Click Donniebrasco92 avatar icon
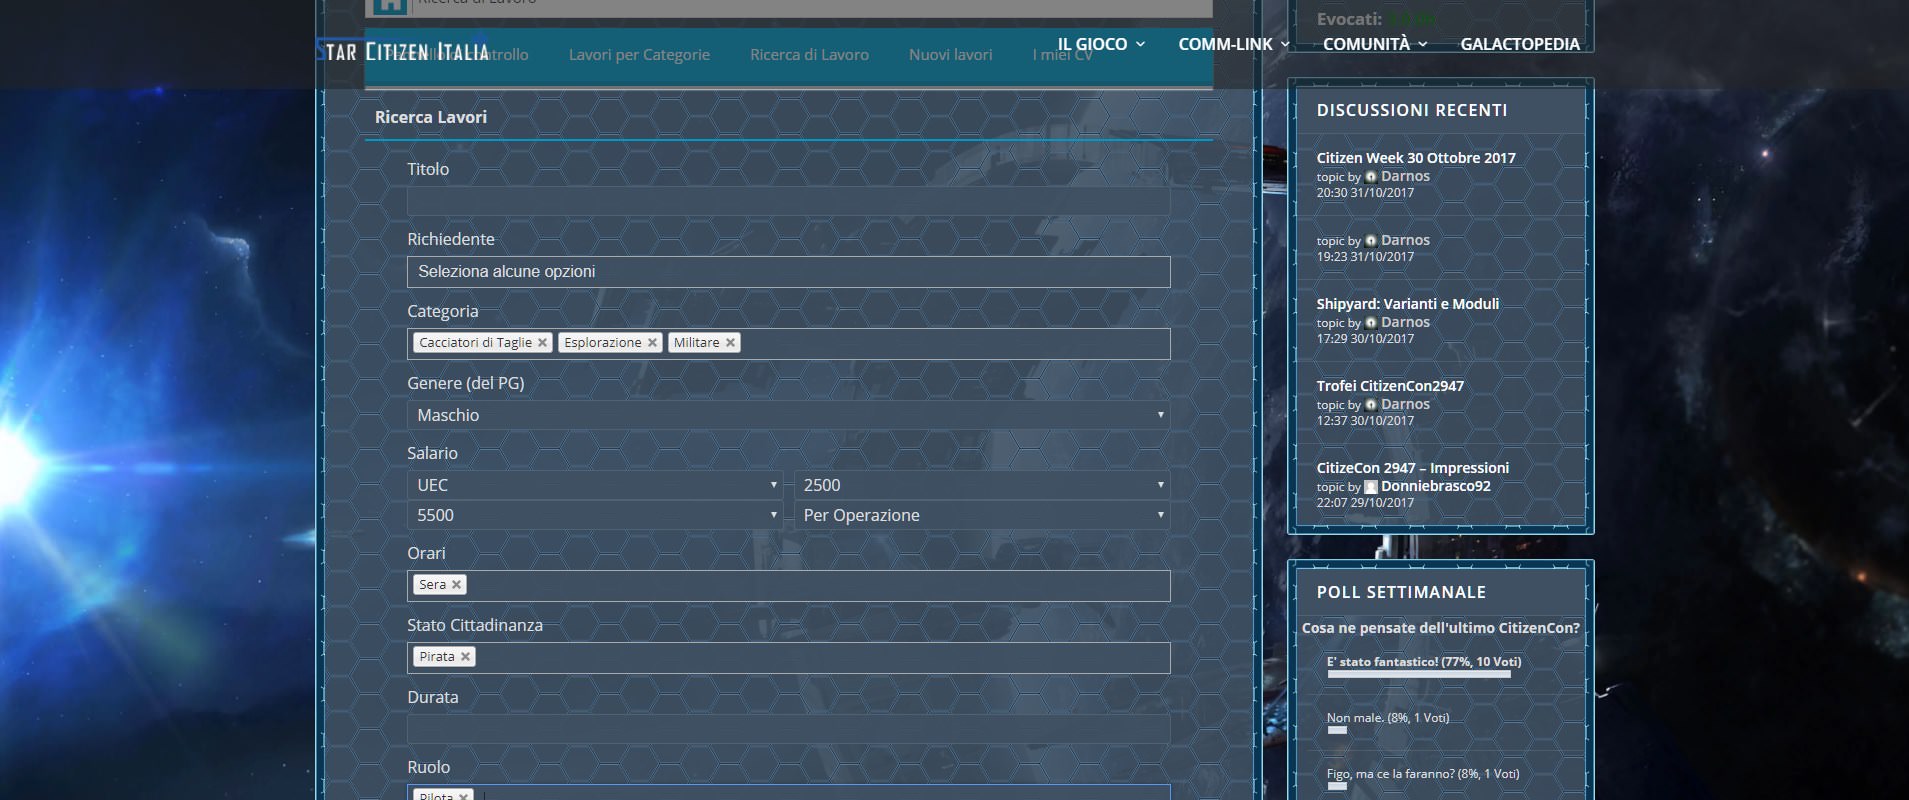This screenshot has width=1909, height=800. pyautogui.click(x=1371, y=487)
